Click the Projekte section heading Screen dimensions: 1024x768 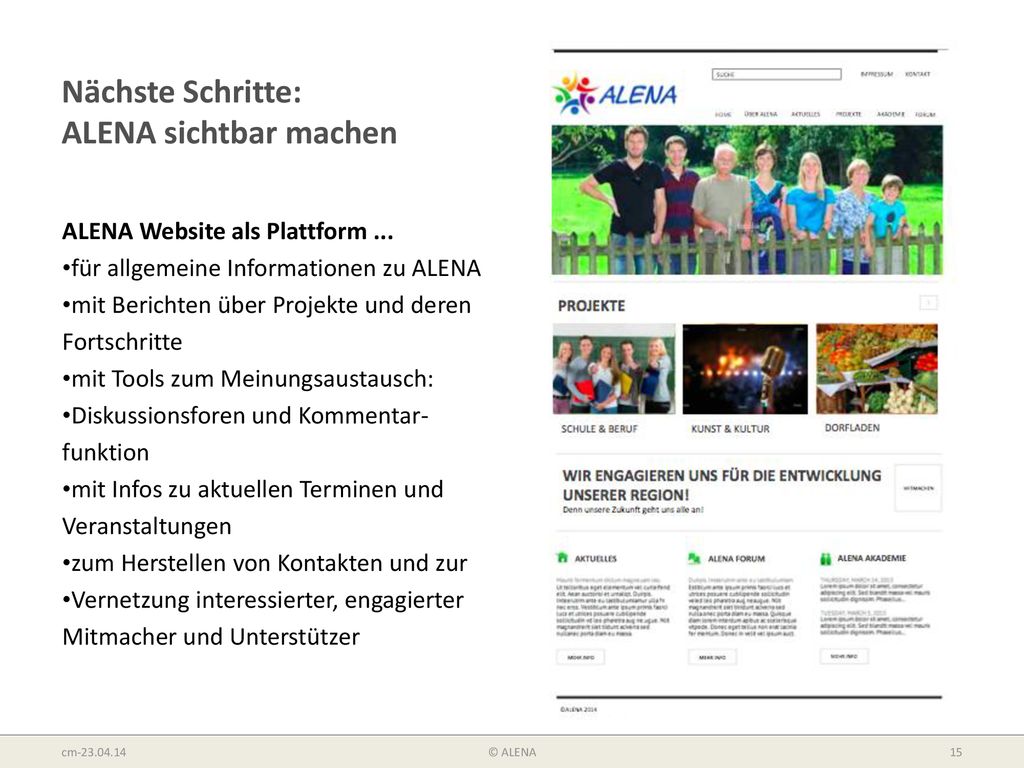pos(591,306)
